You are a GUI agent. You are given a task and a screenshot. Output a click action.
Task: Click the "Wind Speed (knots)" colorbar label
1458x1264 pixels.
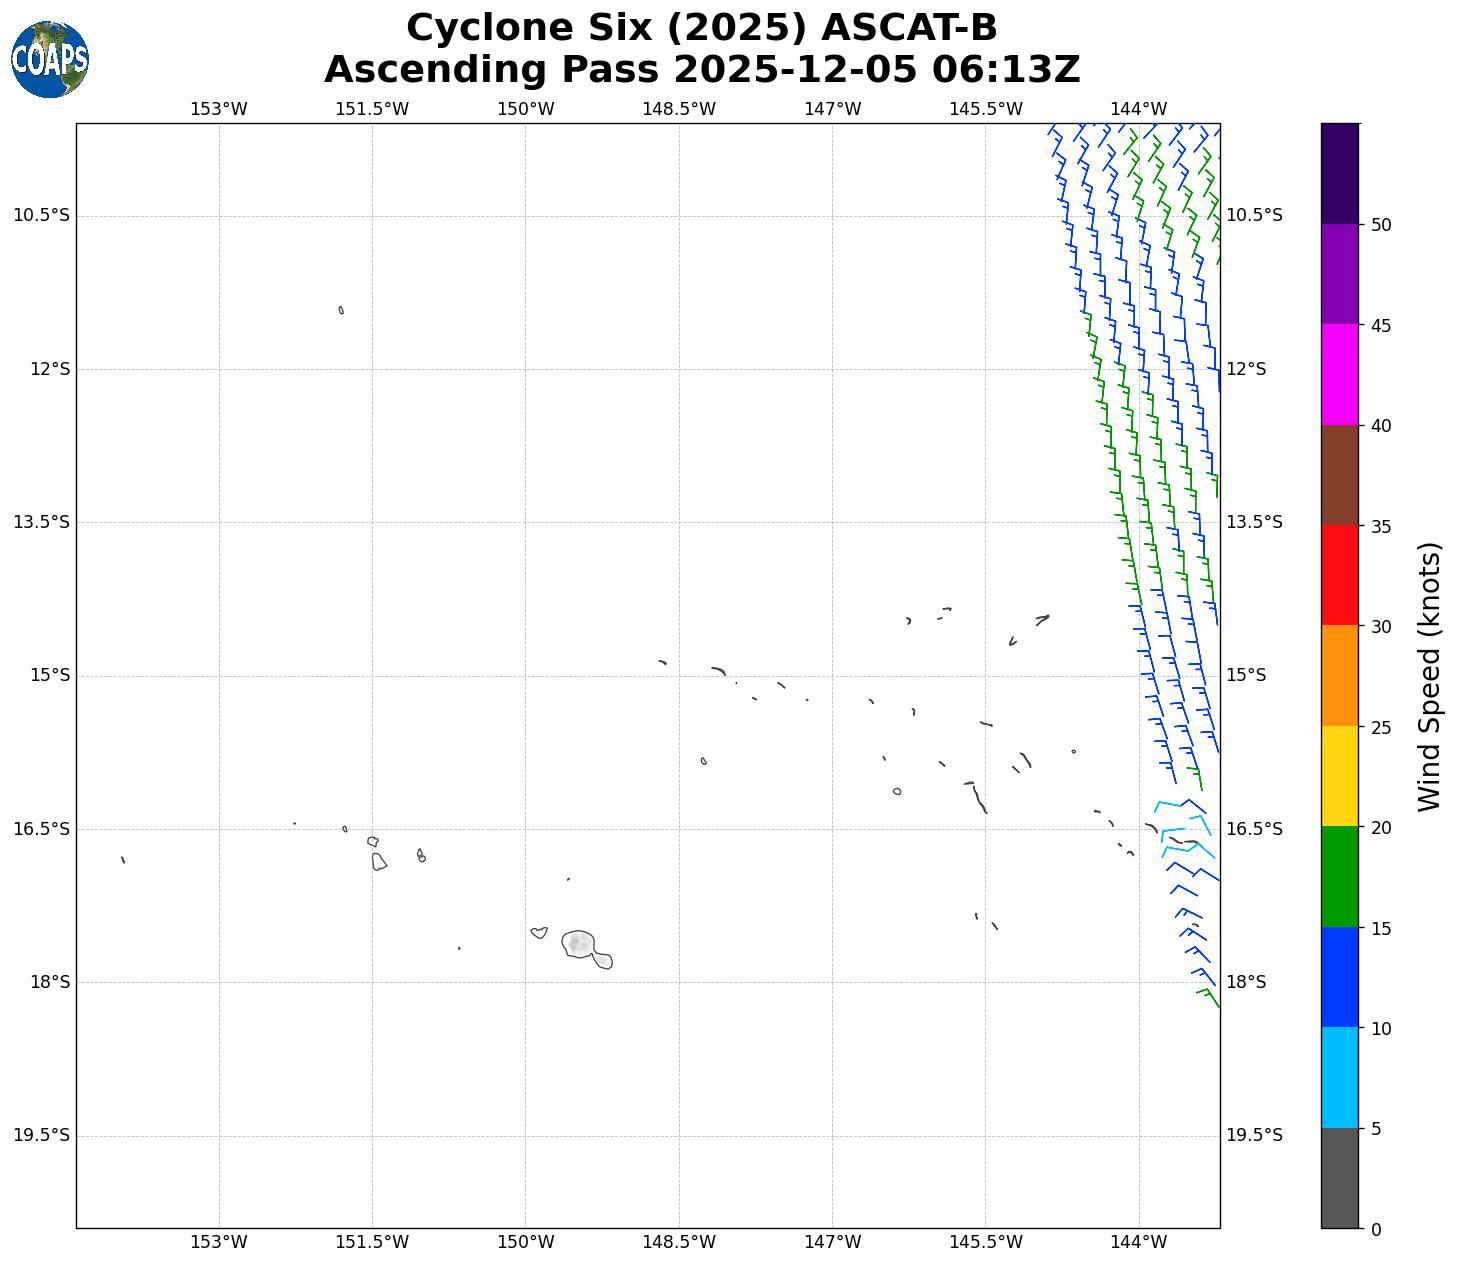point(1430,676)
